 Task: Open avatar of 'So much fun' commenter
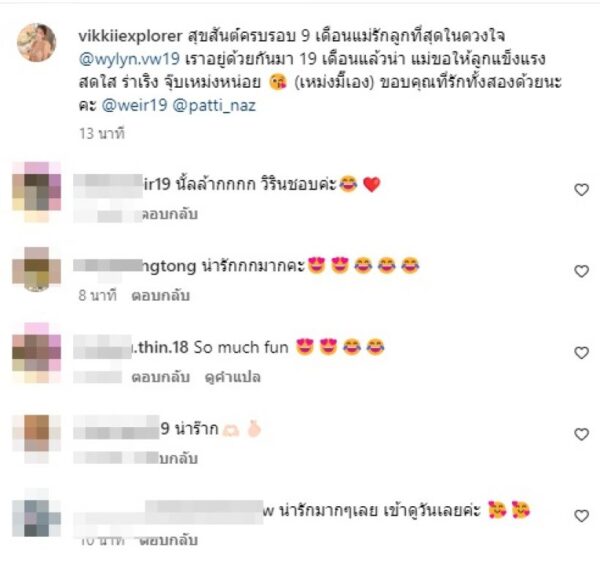coord(37,353)
